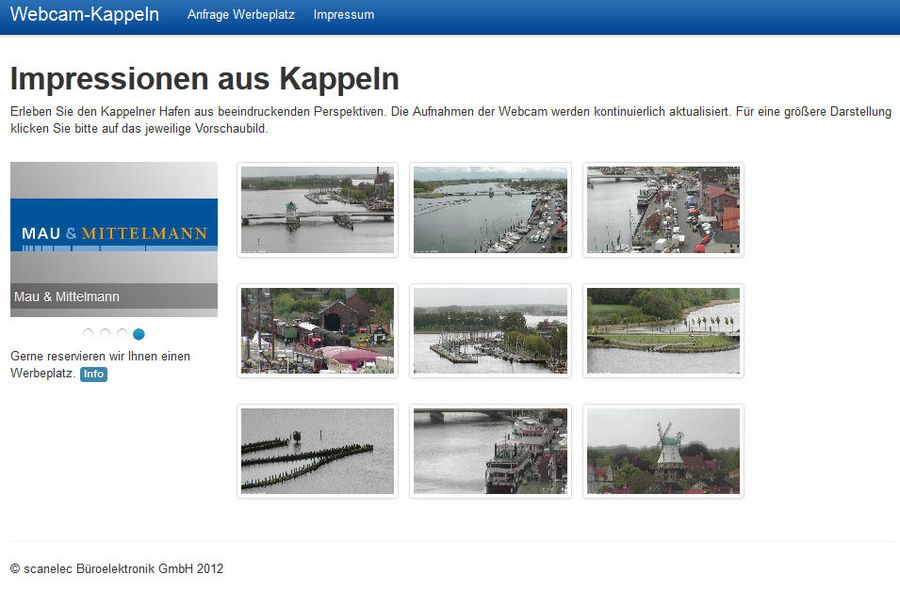Open thumbnail of ship docked near bridge
Viewport: 900px width, 590px height.
490,451
